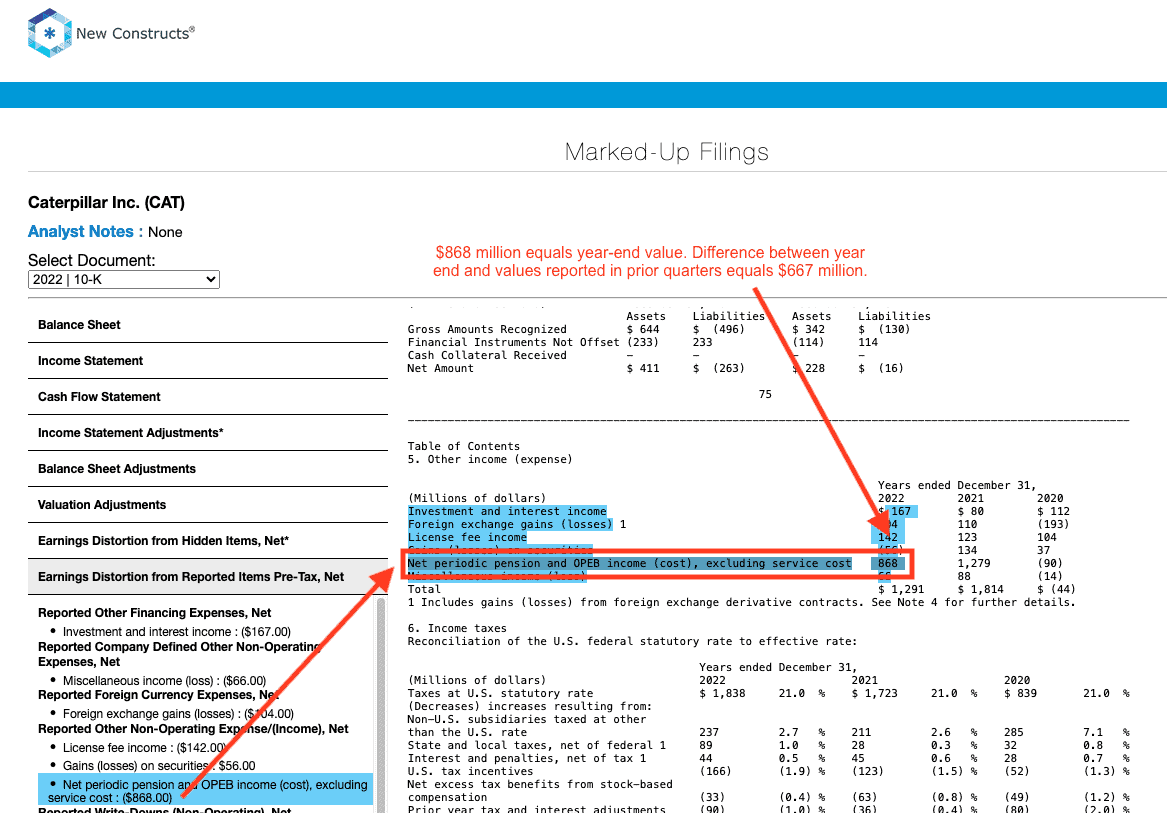
Task: Open Valuation Adjustments section
Action: pyautogui.click(x=208, y=505)
